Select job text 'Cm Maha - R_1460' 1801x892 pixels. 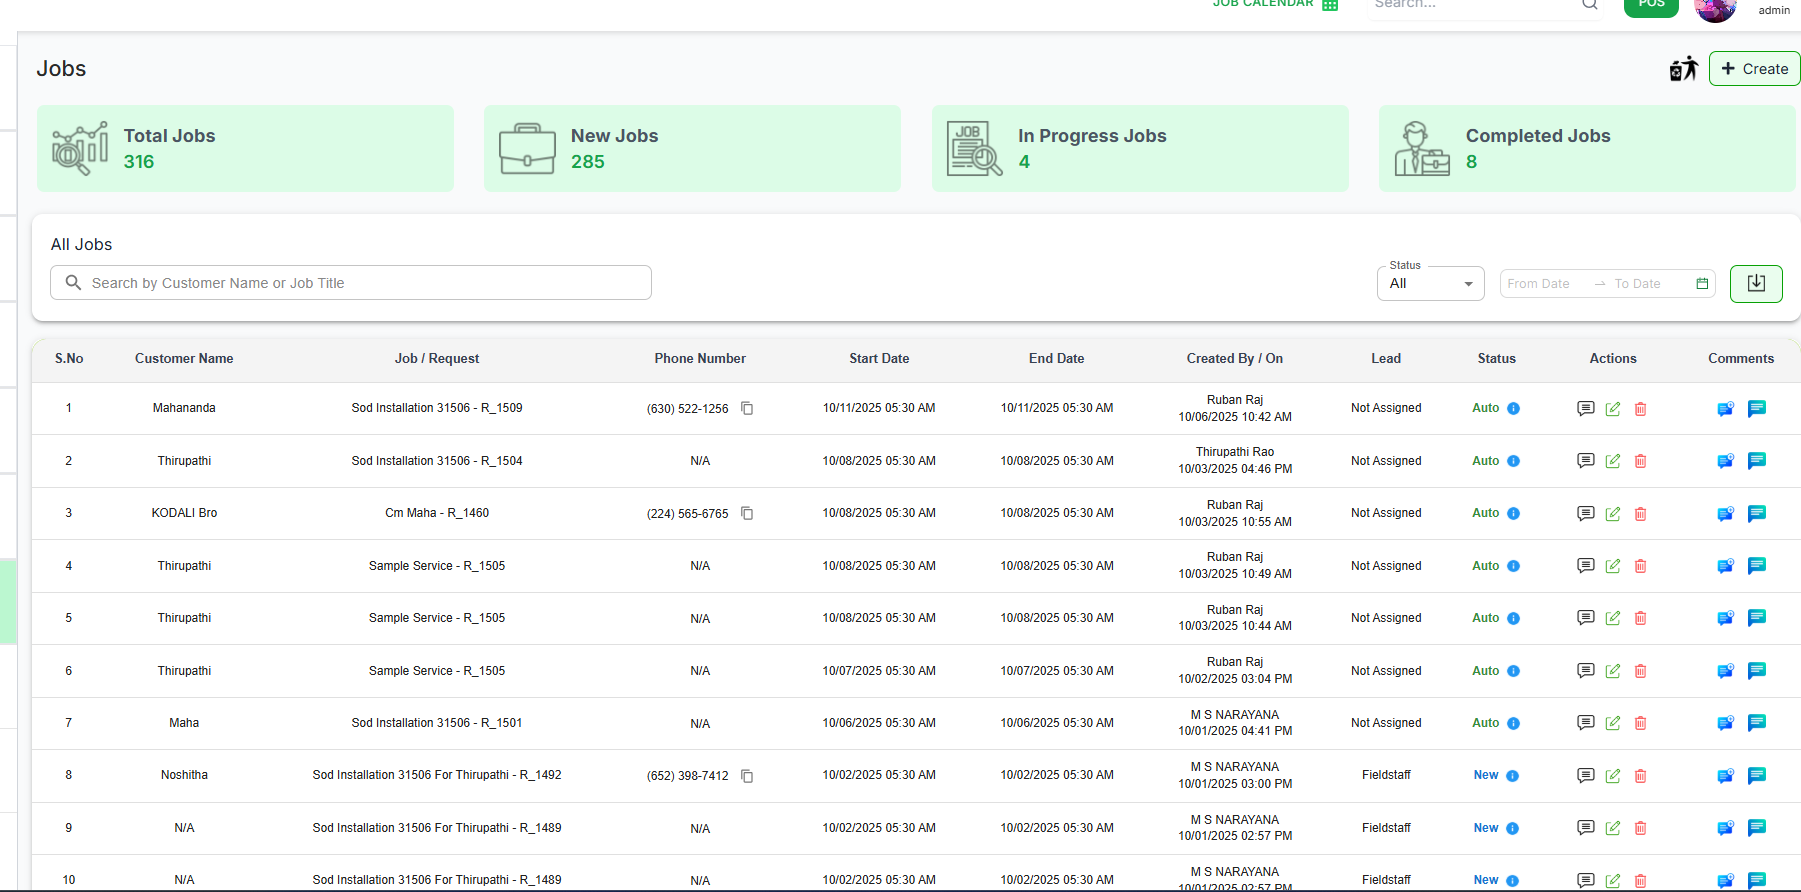click(437, 513)
